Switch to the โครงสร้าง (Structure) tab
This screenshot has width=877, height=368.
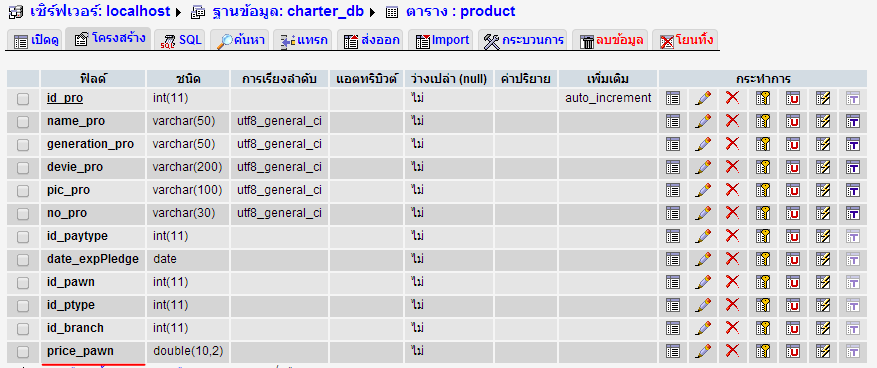point(109,39)
